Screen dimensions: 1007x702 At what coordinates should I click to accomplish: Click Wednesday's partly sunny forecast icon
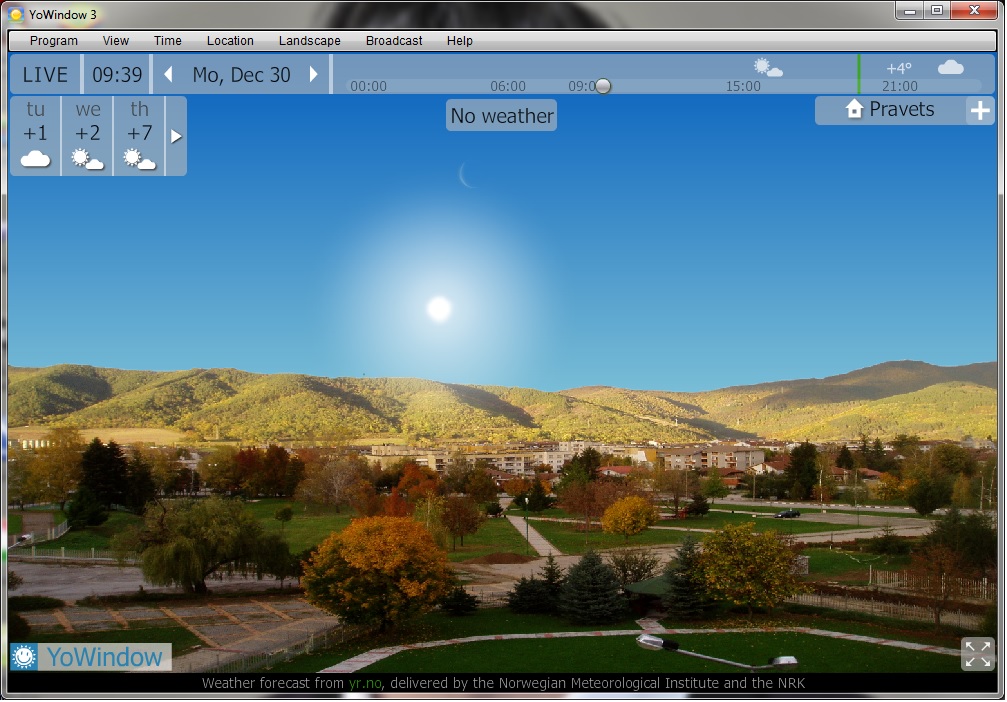pyautogui.click(x=88, y=159)
